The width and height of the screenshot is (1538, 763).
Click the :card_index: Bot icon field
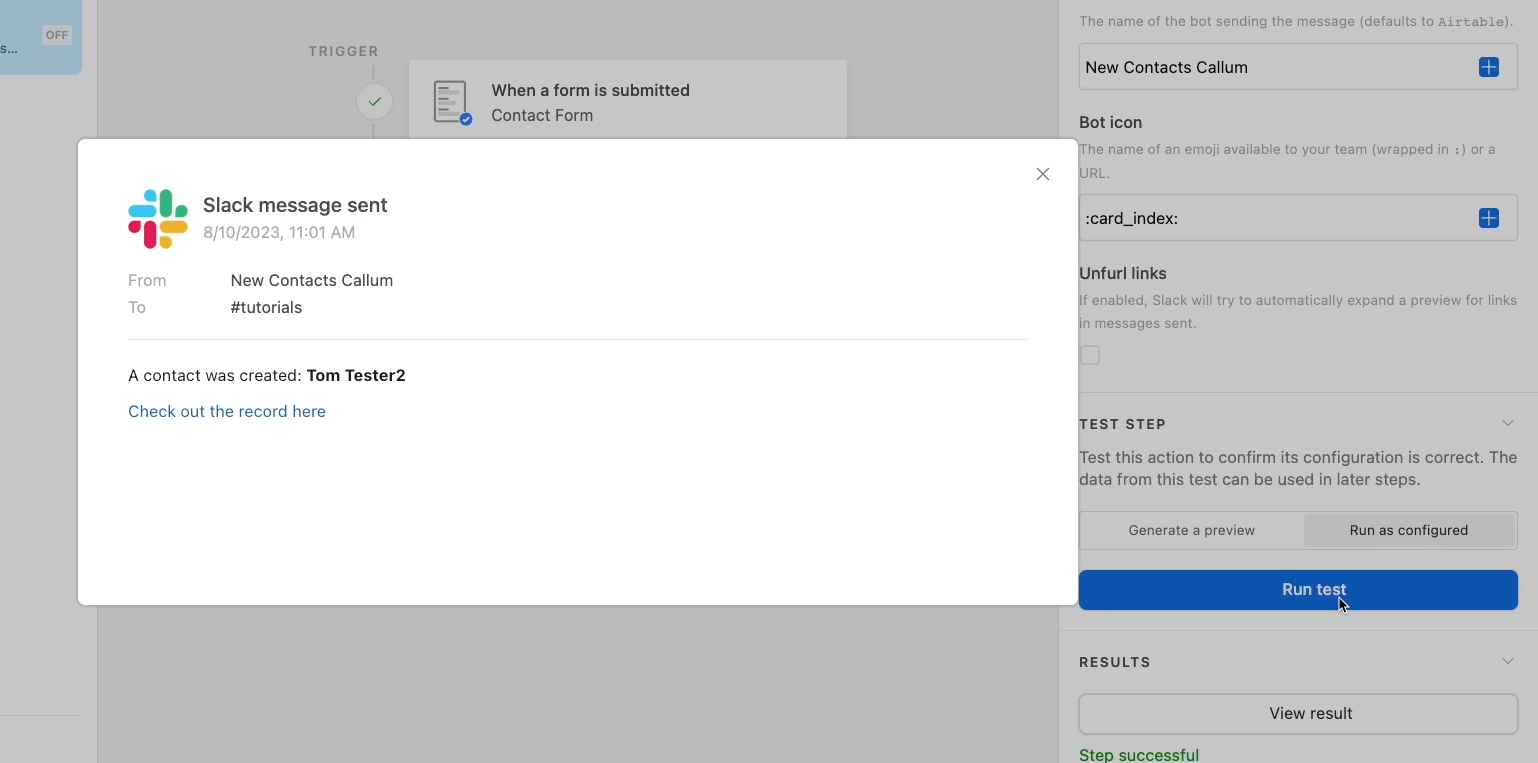(x=1270, y=218)
